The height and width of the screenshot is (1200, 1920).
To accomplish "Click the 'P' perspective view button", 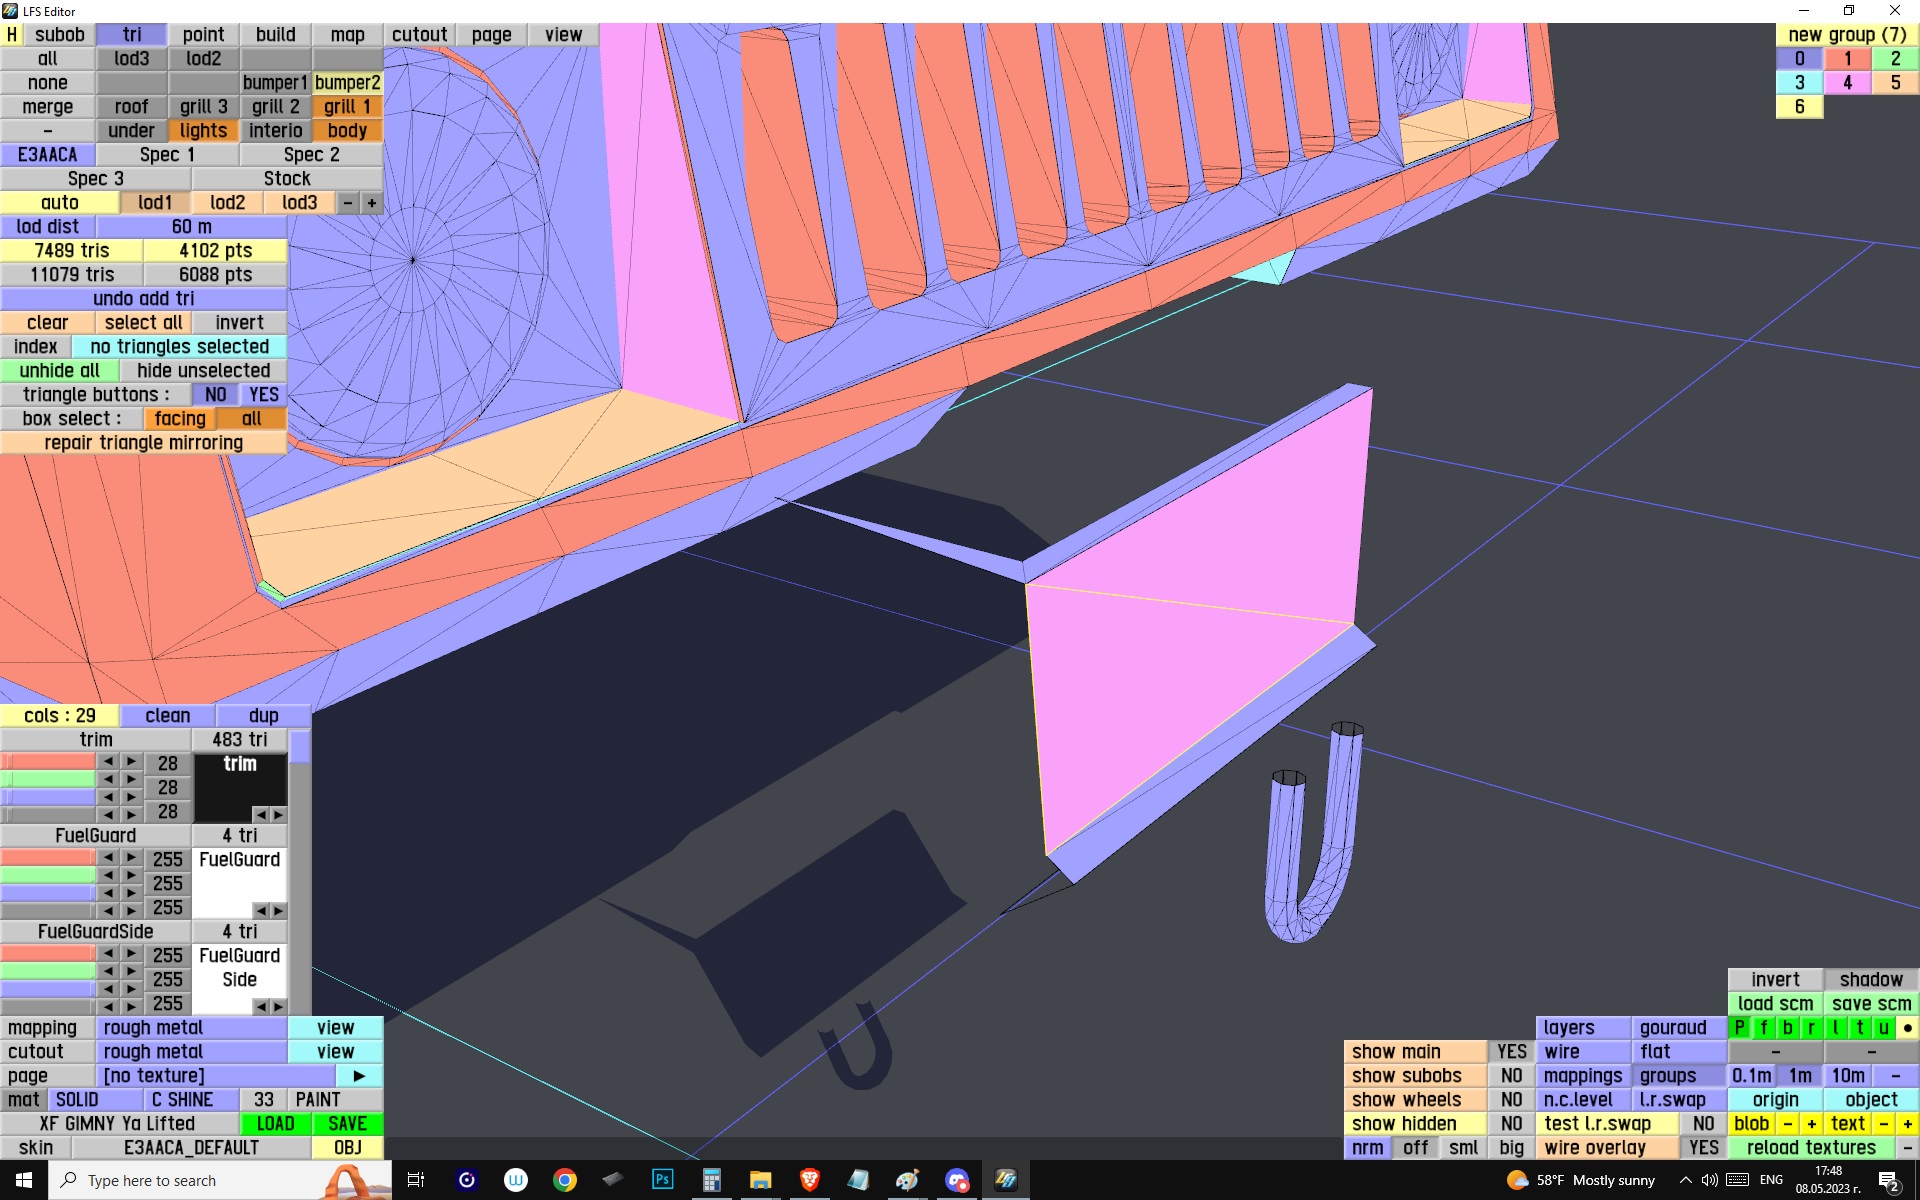I will (x=1739, y=1027).
